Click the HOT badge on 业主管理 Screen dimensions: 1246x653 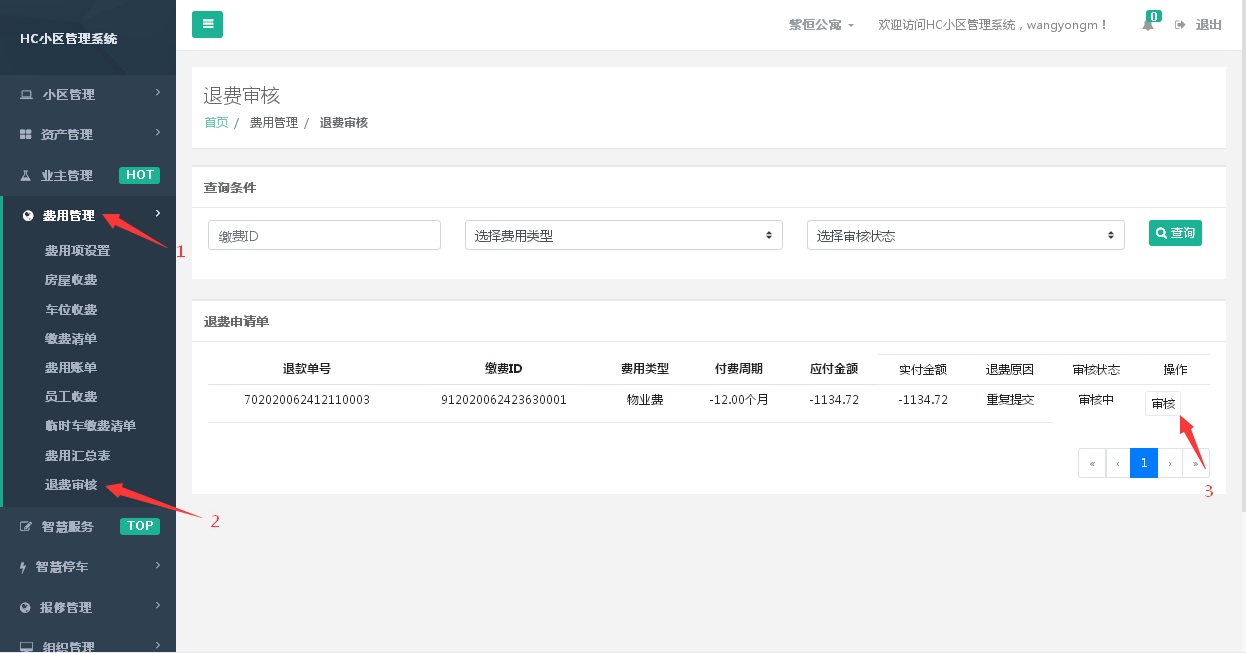pyautogui.click(x=140, y=175)
